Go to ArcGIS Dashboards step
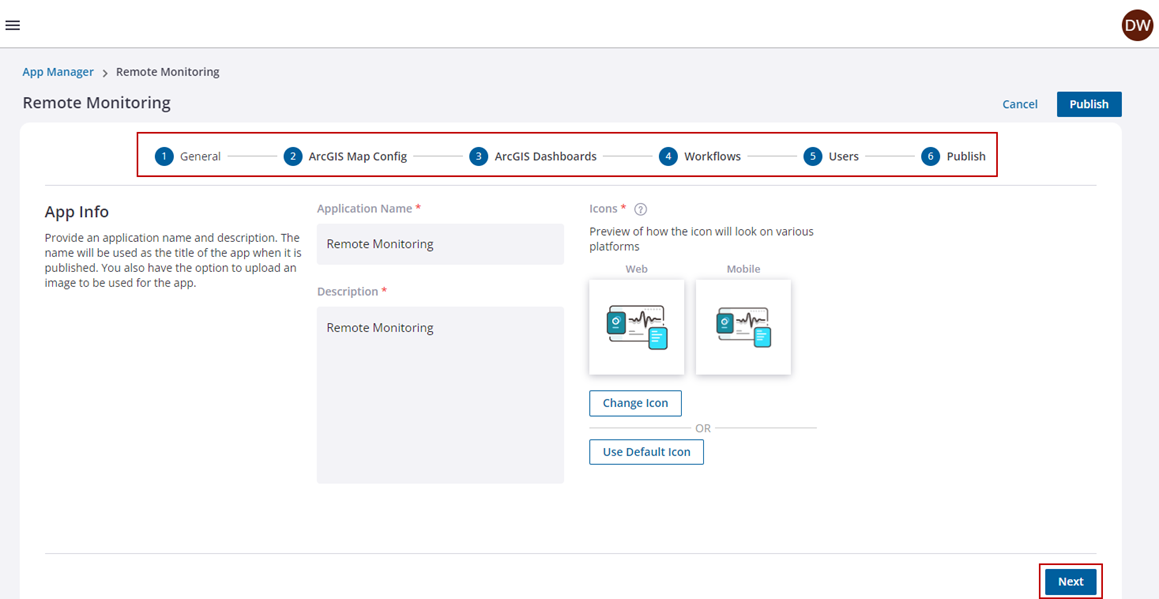The height and width of the screenshot is (599, 1159). coord(545,156)
